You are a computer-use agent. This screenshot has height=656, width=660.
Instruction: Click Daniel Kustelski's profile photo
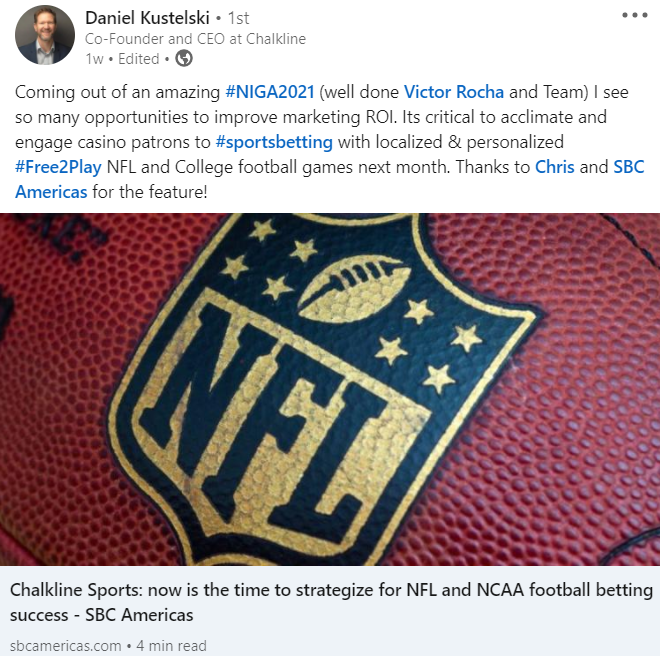coord(45,35)
